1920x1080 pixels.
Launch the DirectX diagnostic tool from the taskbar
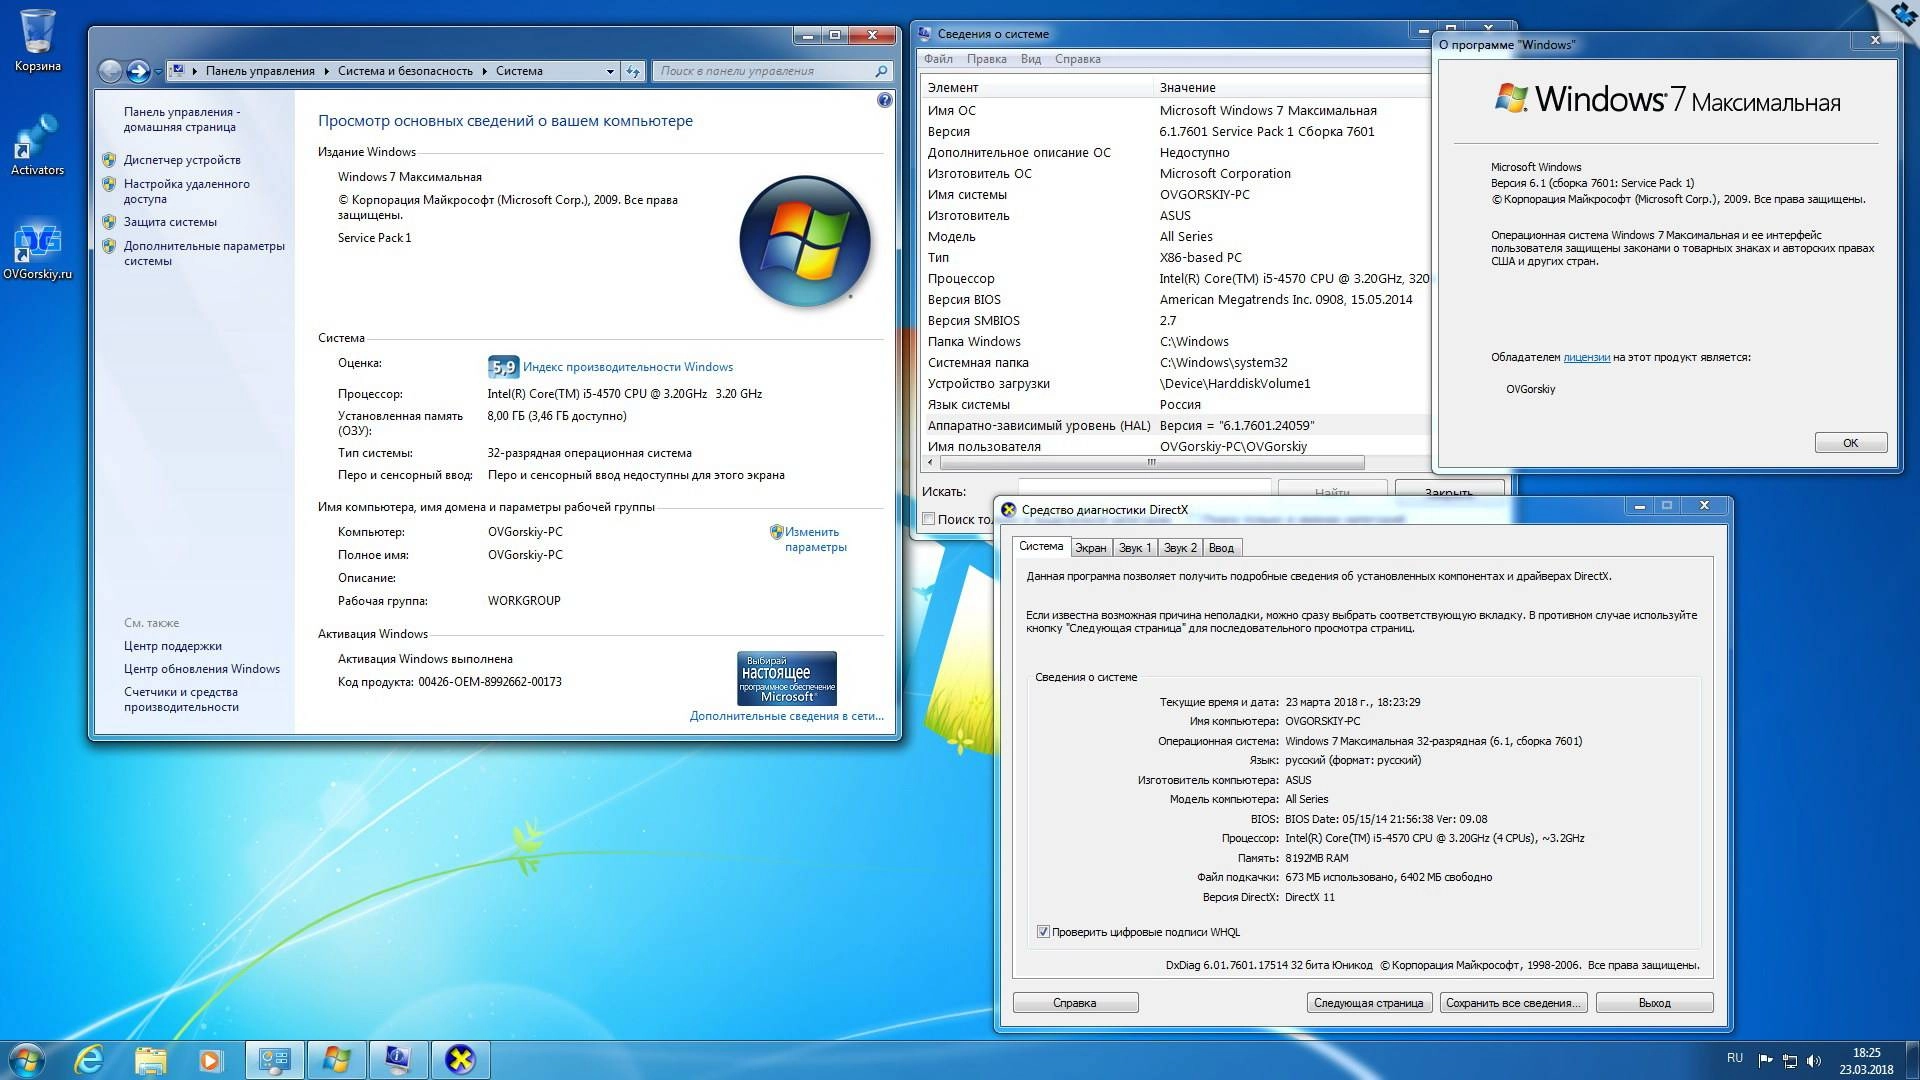(461, 1059)
